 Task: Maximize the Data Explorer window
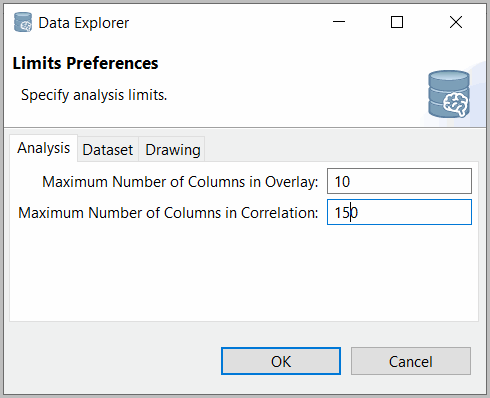tap(397, 22)
